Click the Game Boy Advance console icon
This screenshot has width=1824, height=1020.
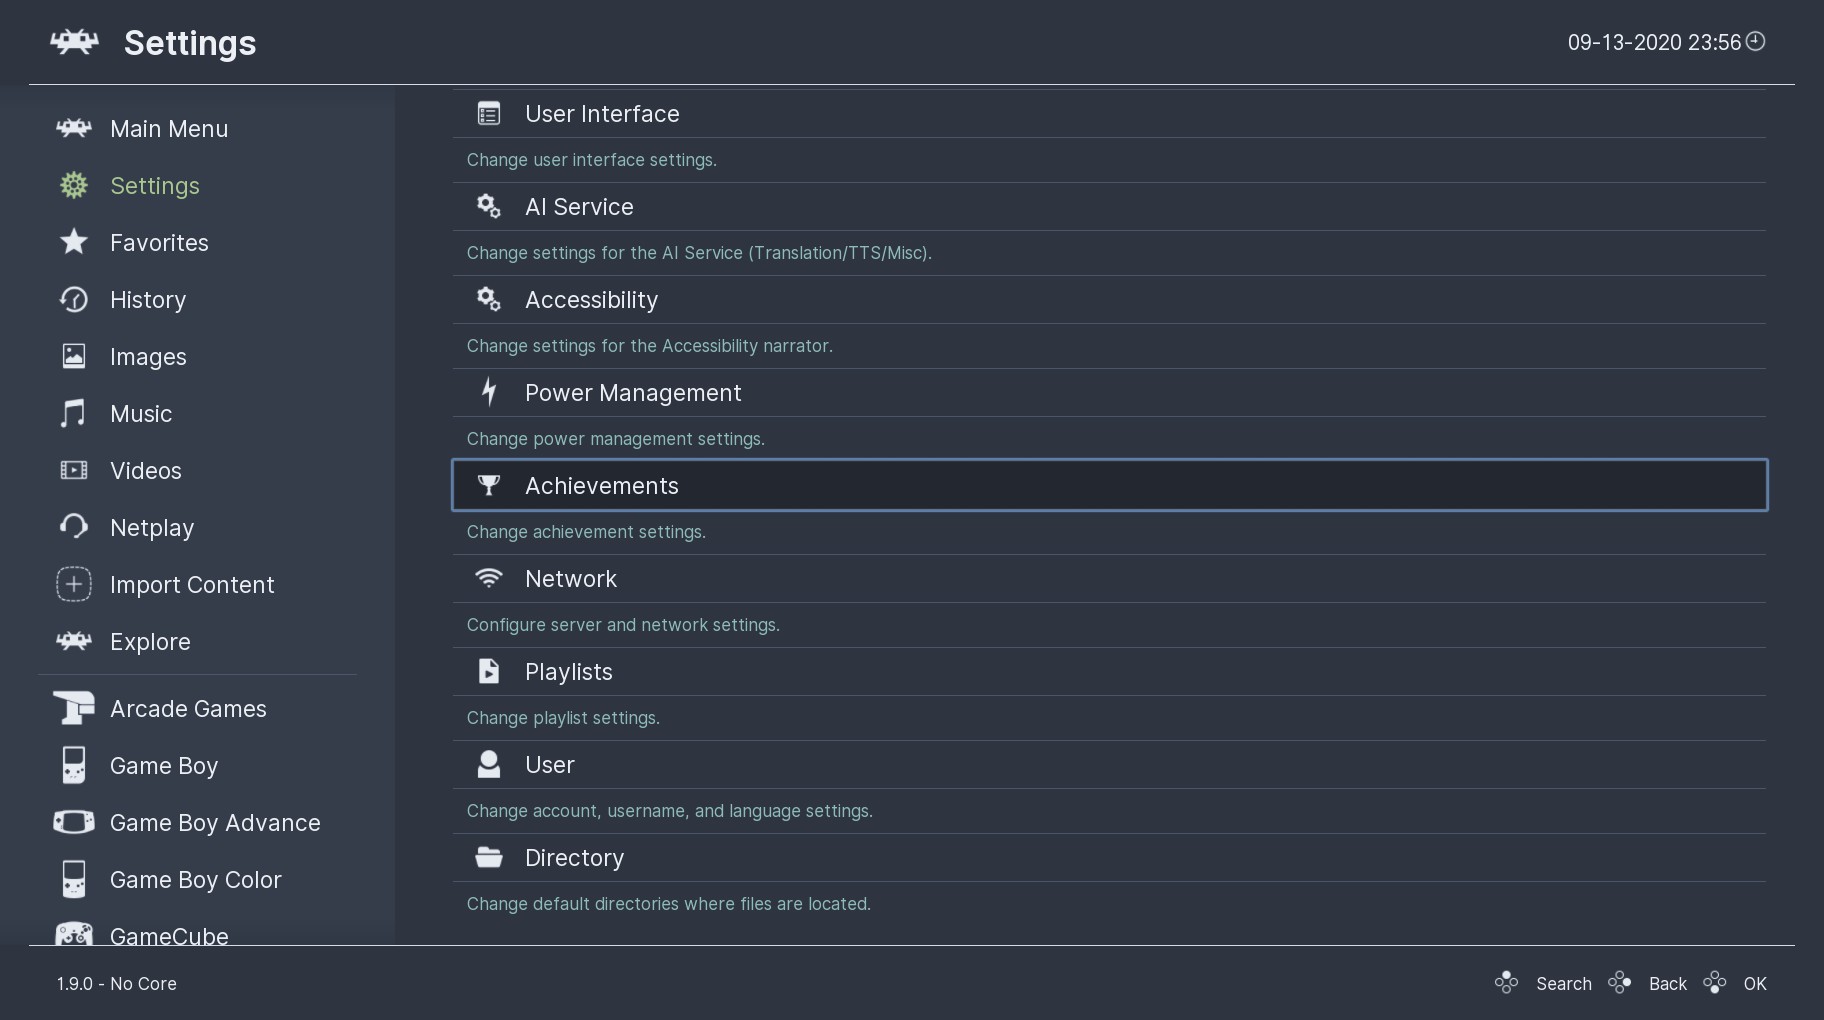[74, 822]
